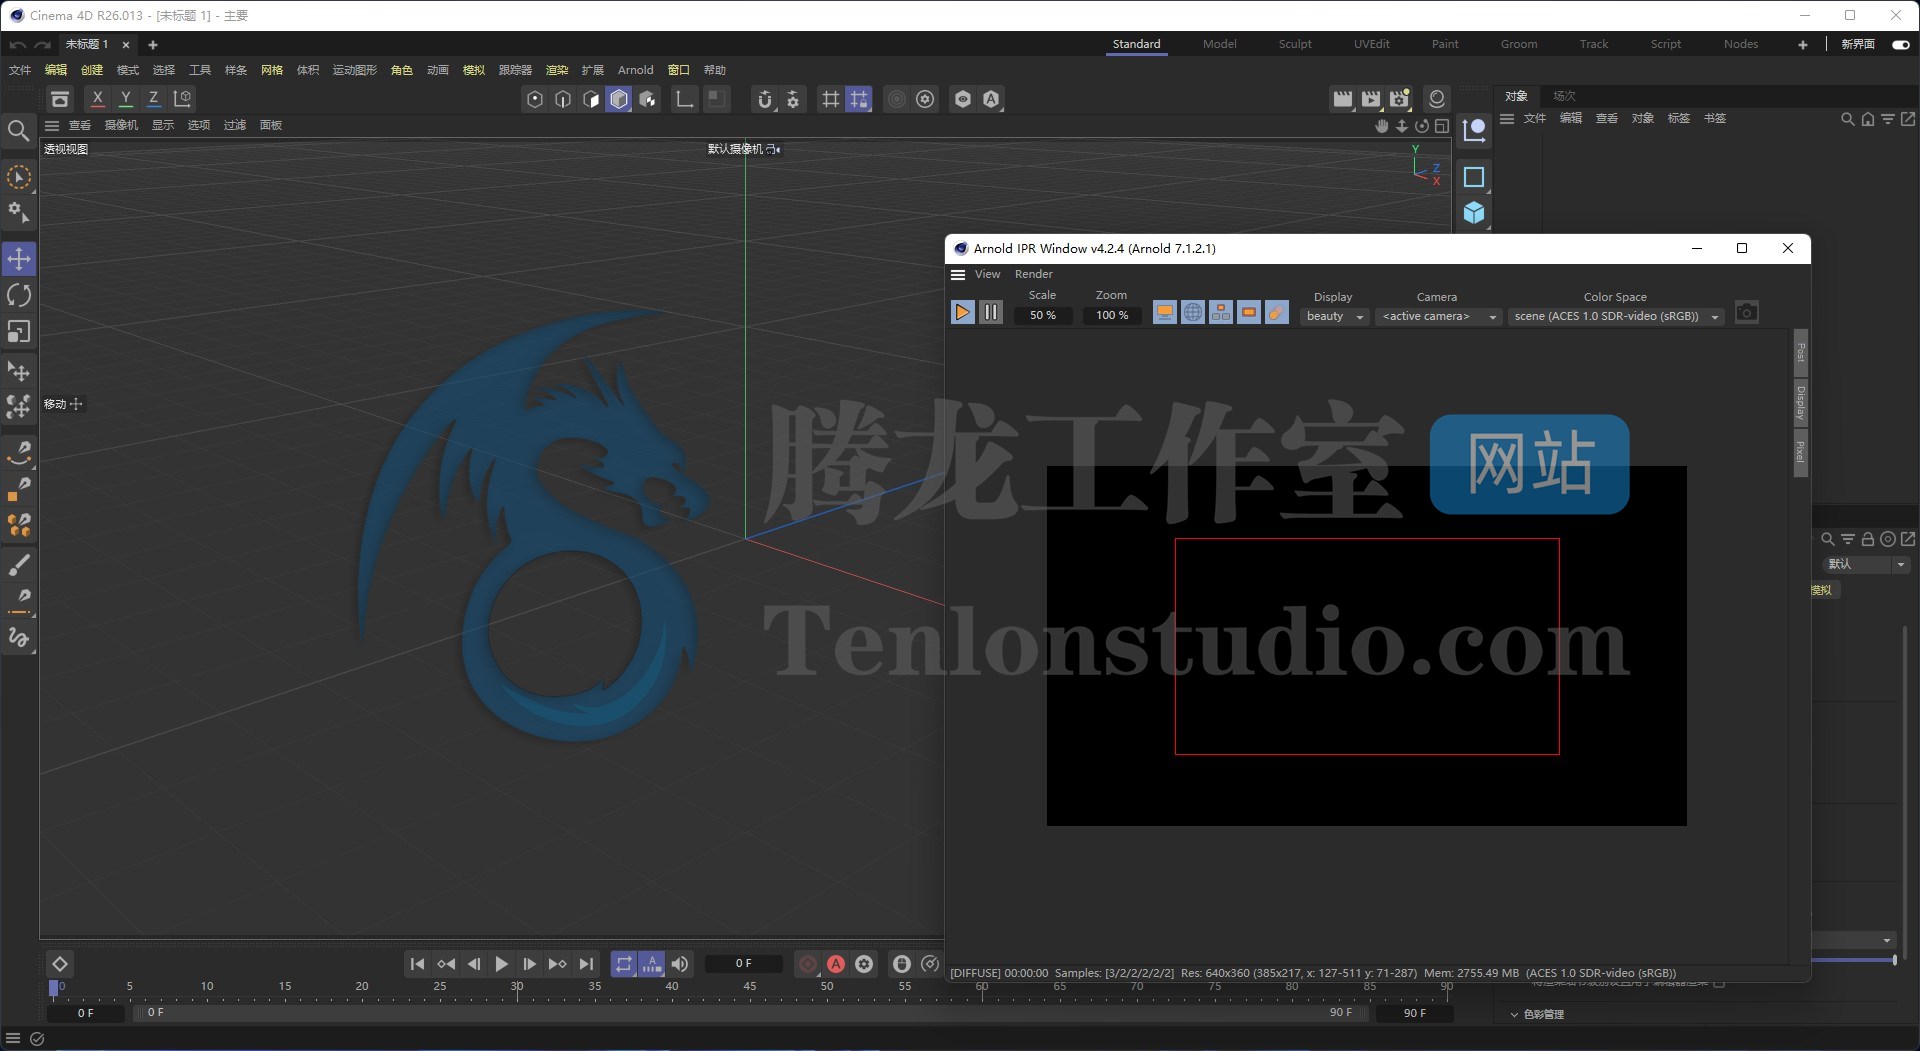Switch to the 对象 tab
Image resolution: width=1920 pixels, height=1051 pixels.
(x=1516, y=96)
